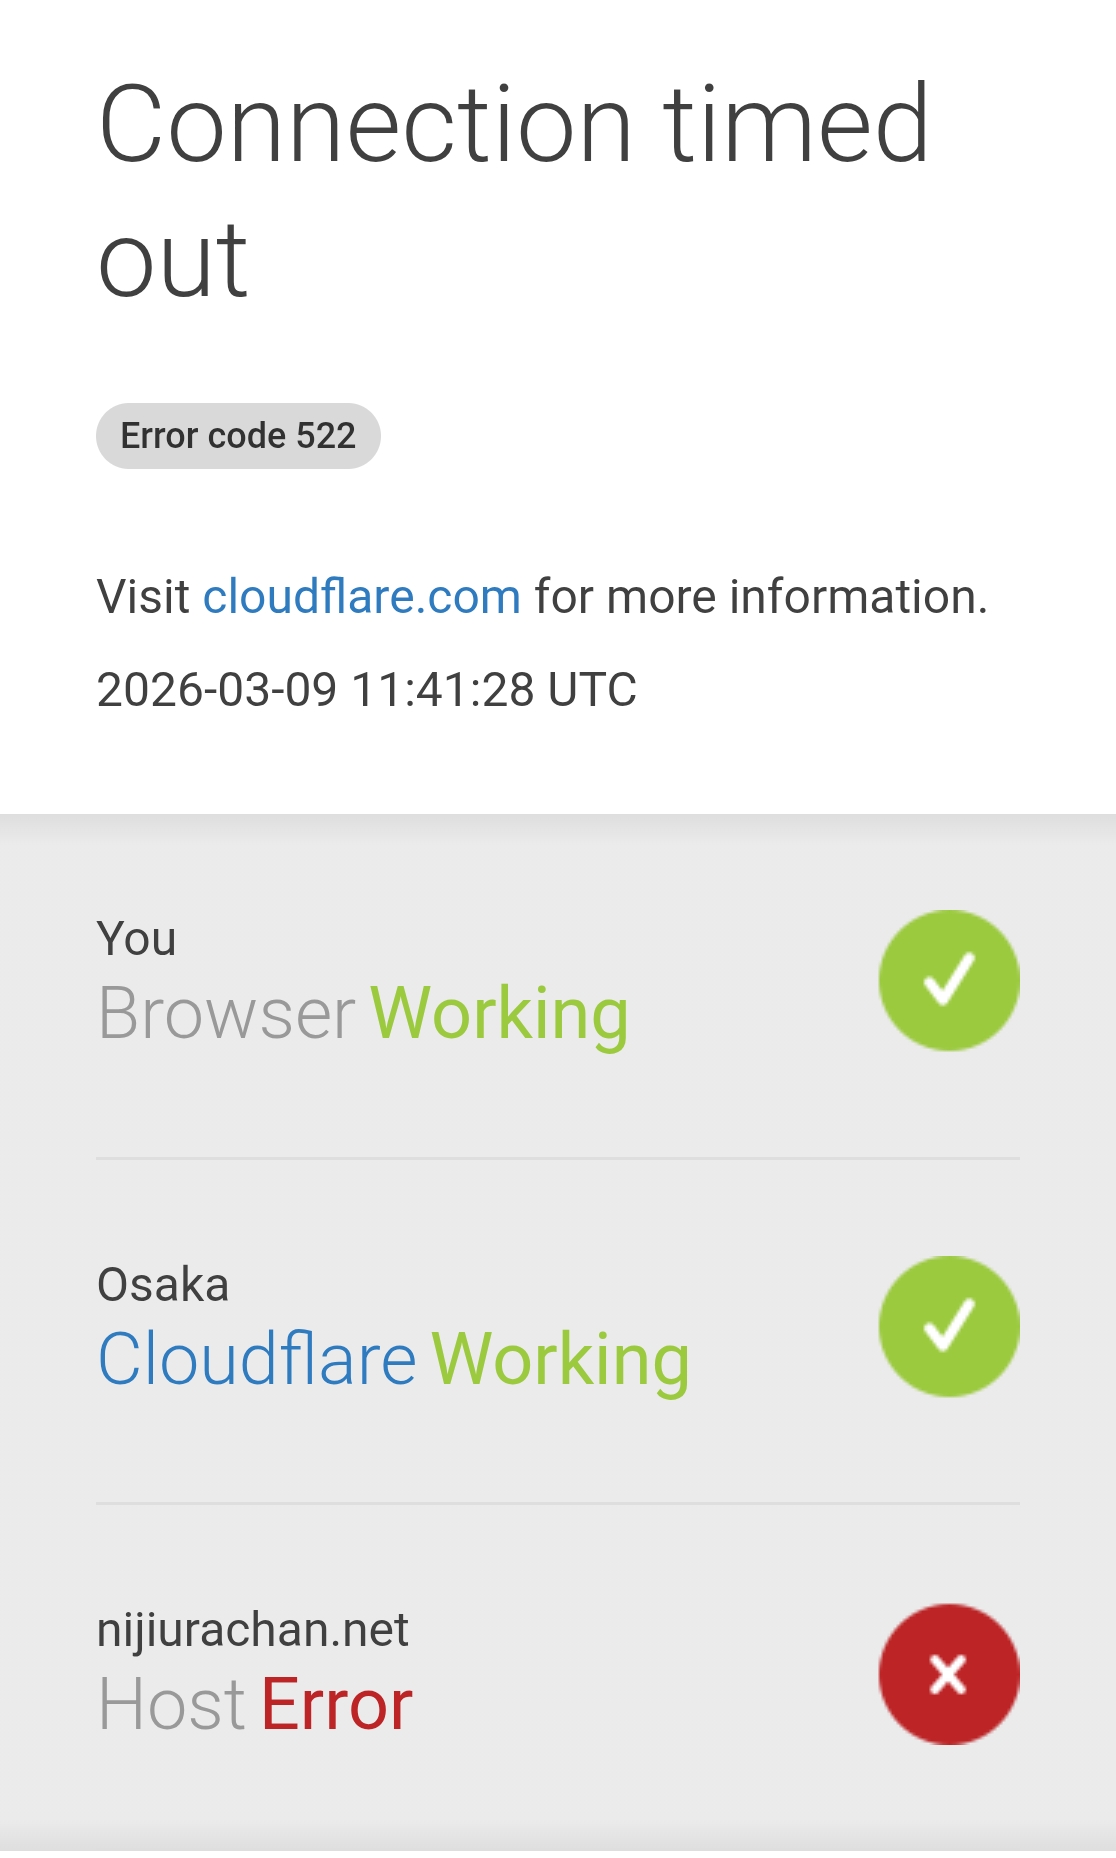The height and width of the screenshot is (1858, 1116).
Task: Click the green checkmark icon beside Browser
Action: (949, 980)
